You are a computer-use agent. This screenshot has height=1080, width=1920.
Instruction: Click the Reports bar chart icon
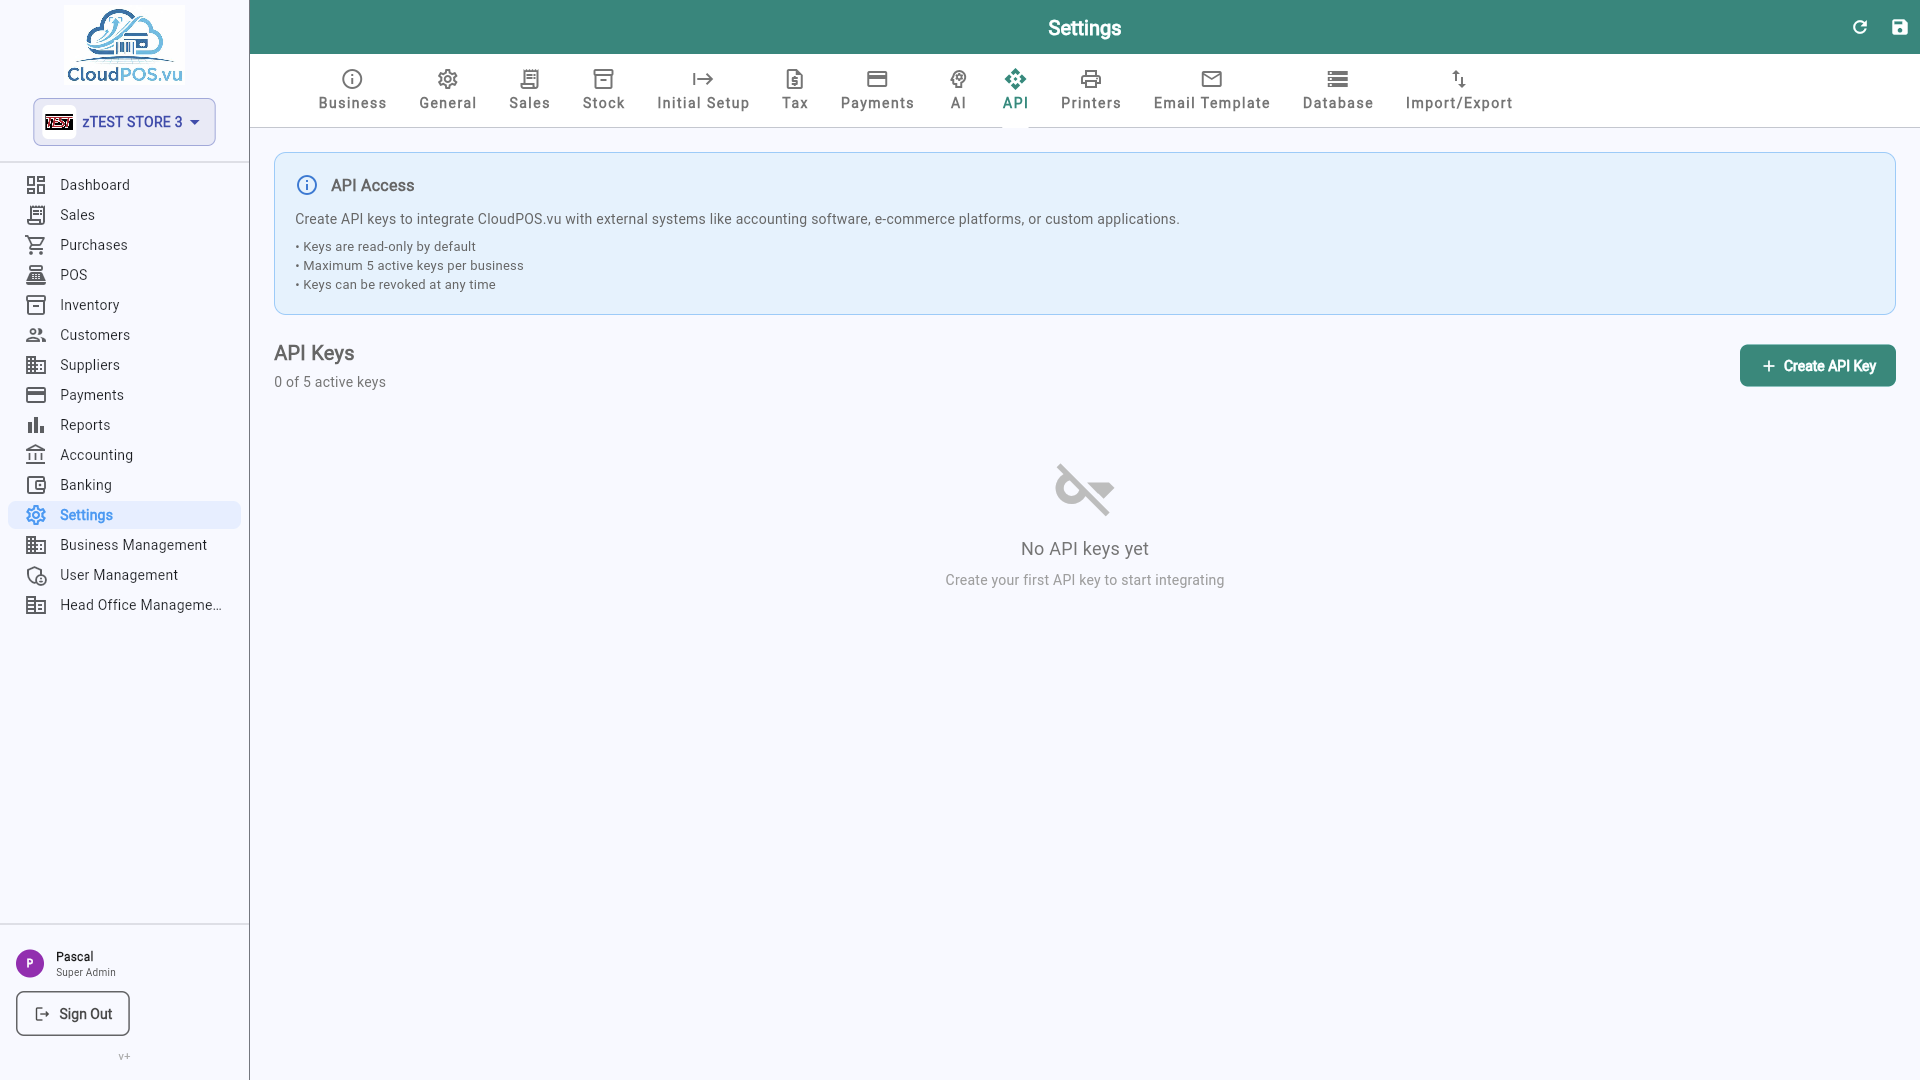tap(36, 425)
